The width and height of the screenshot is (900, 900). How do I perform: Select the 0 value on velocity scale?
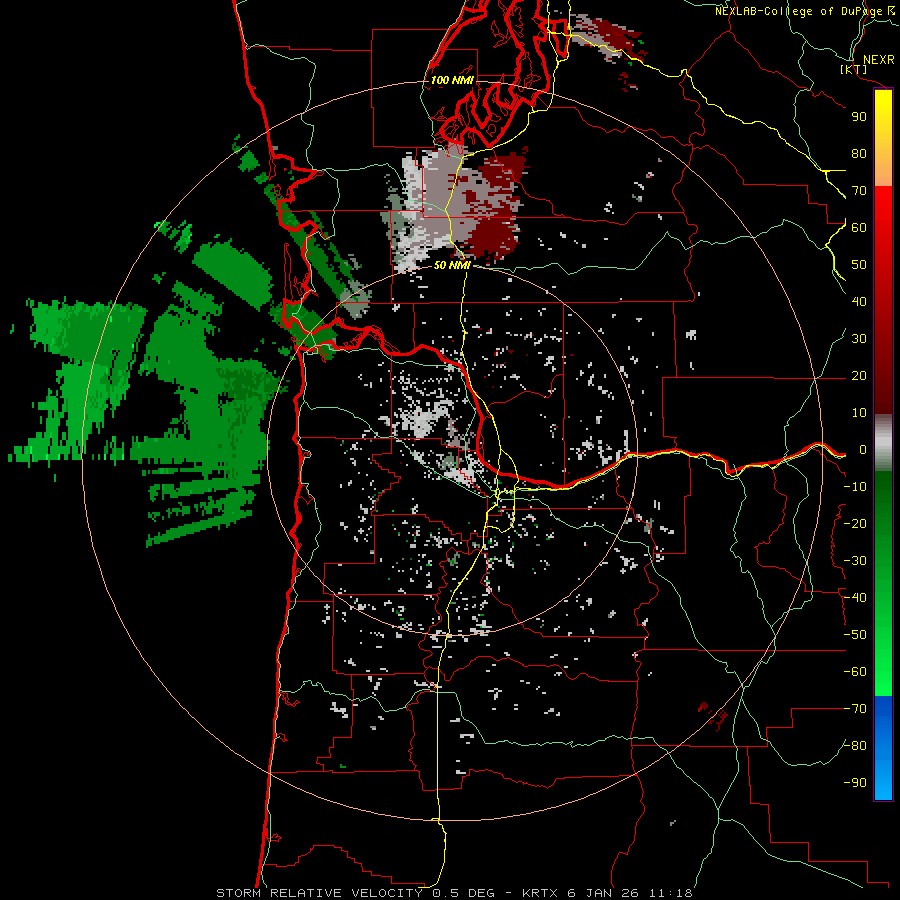click(x=863, y=450)
